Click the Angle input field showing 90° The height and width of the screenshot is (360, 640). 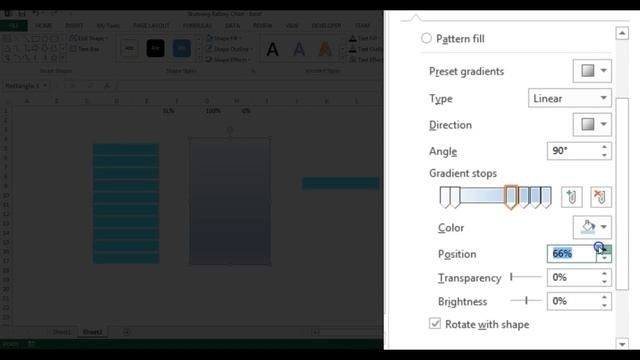pyautogui.click(x=572, y=151)
